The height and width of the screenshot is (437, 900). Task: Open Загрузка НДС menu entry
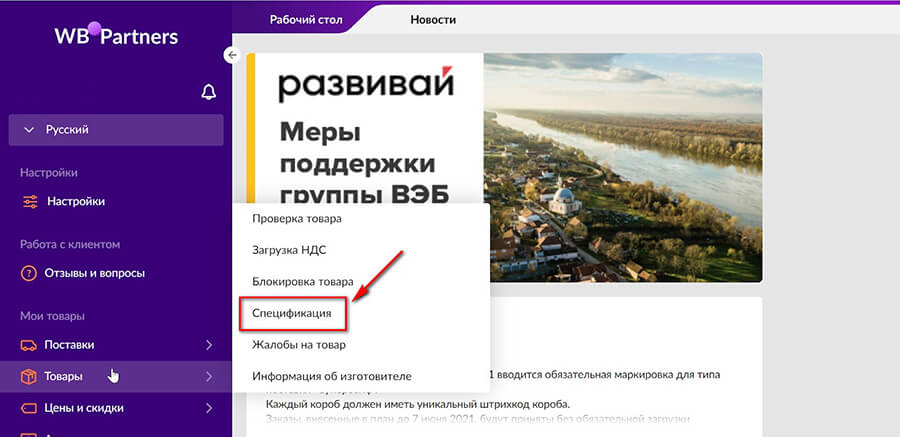tap(289, 250)
